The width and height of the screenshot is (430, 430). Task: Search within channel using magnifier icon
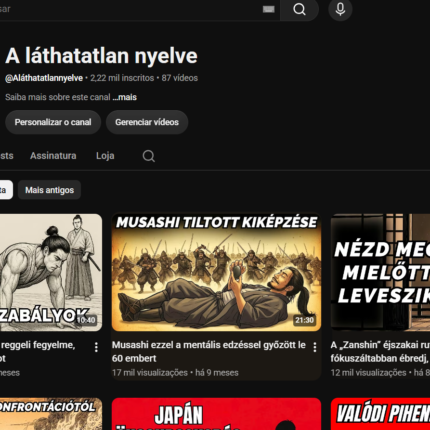[x=149, y=156]
